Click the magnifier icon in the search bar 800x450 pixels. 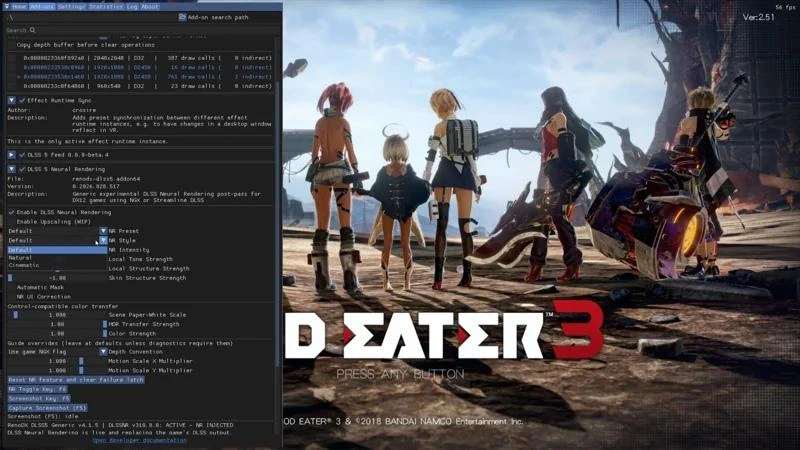pyautogui.click(x=33, y=30)
